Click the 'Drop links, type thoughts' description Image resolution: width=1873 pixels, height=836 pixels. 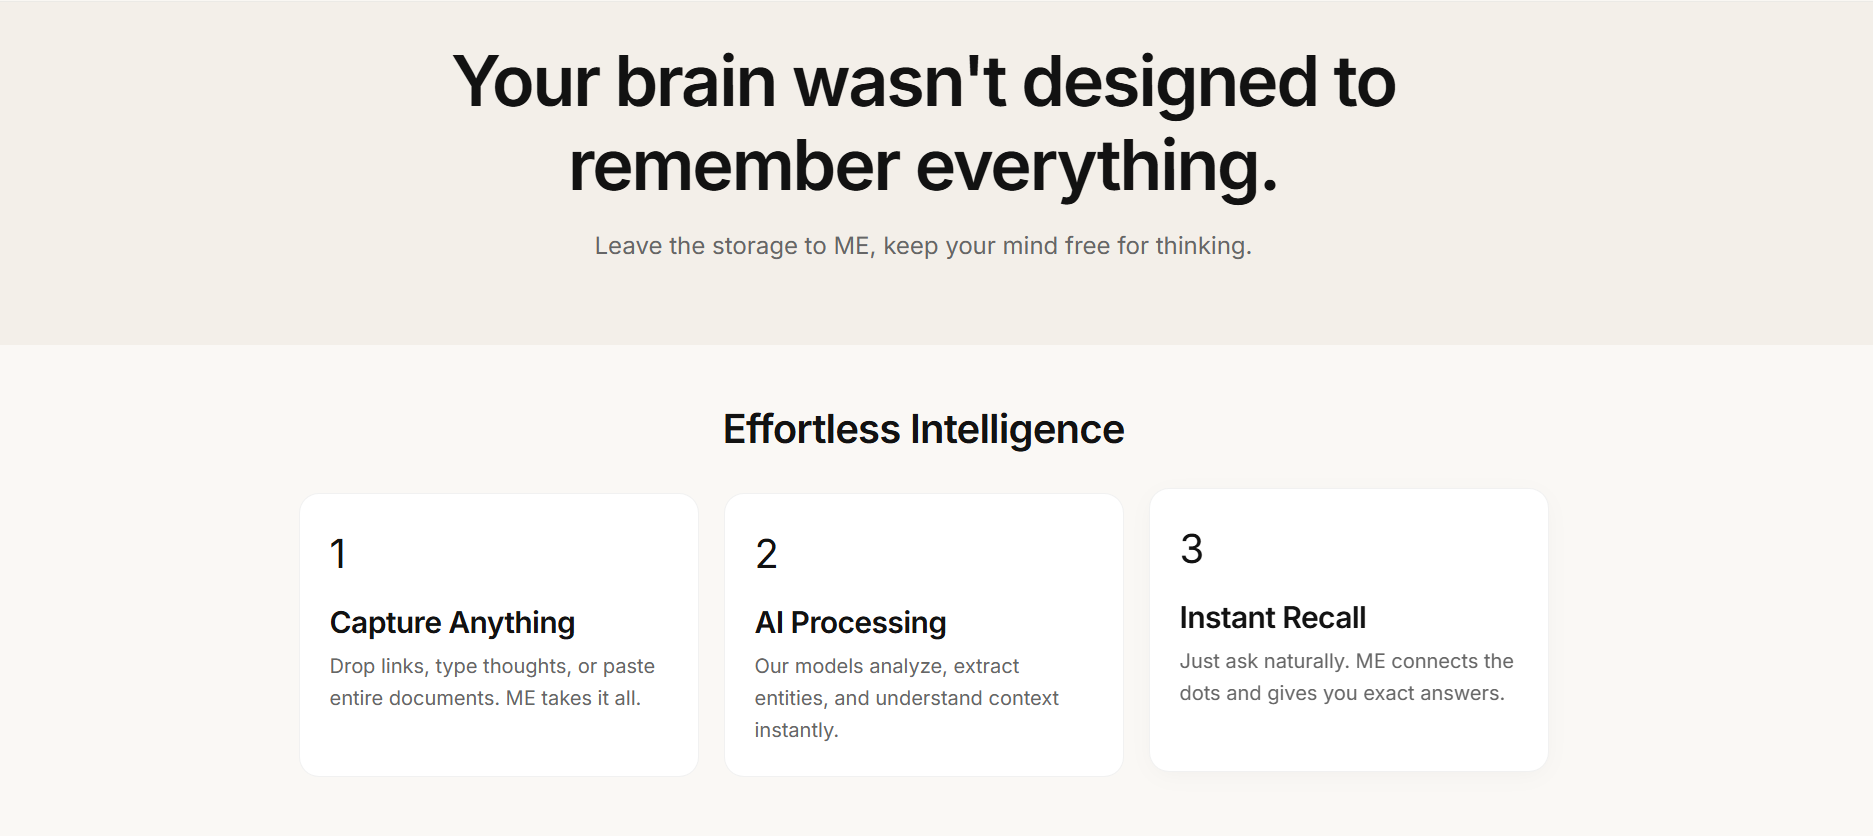point(492,682)
